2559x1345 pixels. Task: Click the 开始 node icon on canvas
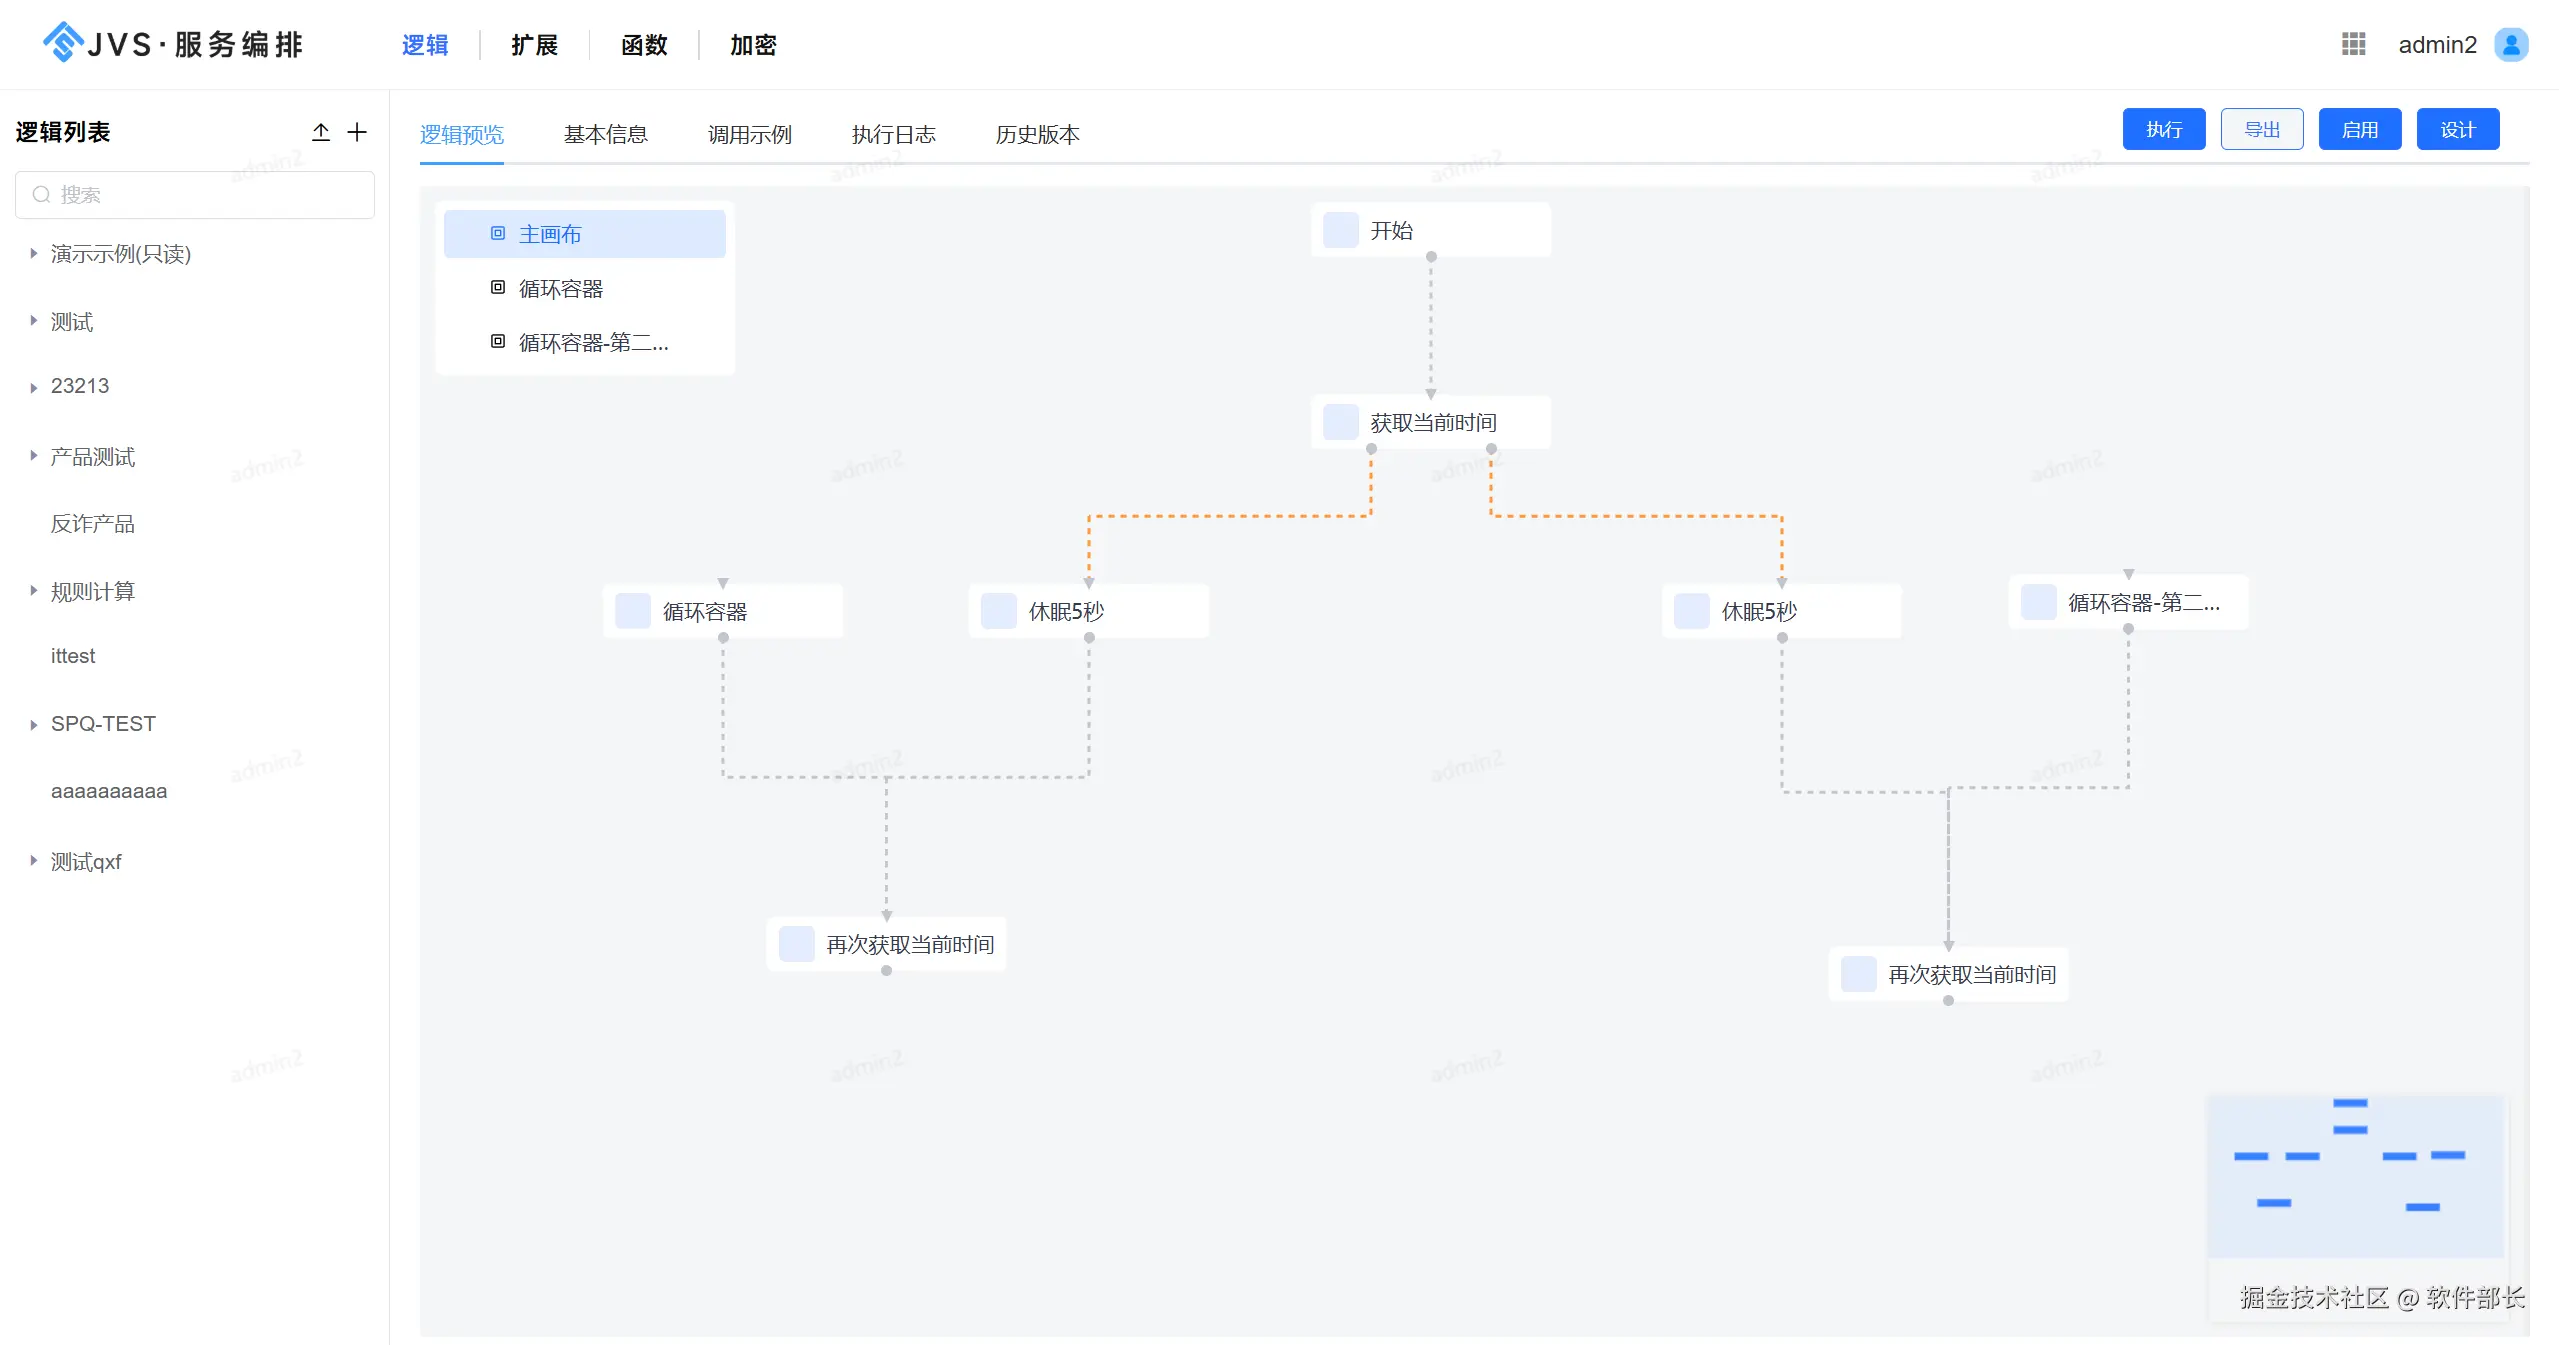click(1340, 230)
